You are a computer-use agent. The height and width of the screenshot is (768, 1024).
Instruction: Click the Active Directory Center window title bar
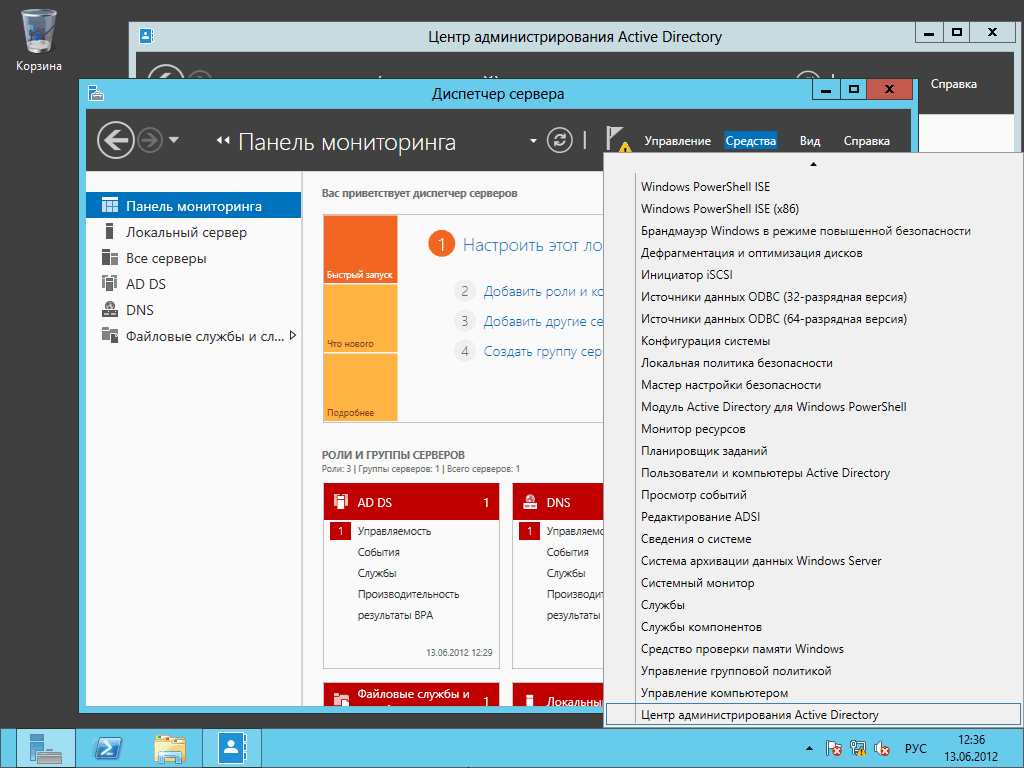[575, 37]
